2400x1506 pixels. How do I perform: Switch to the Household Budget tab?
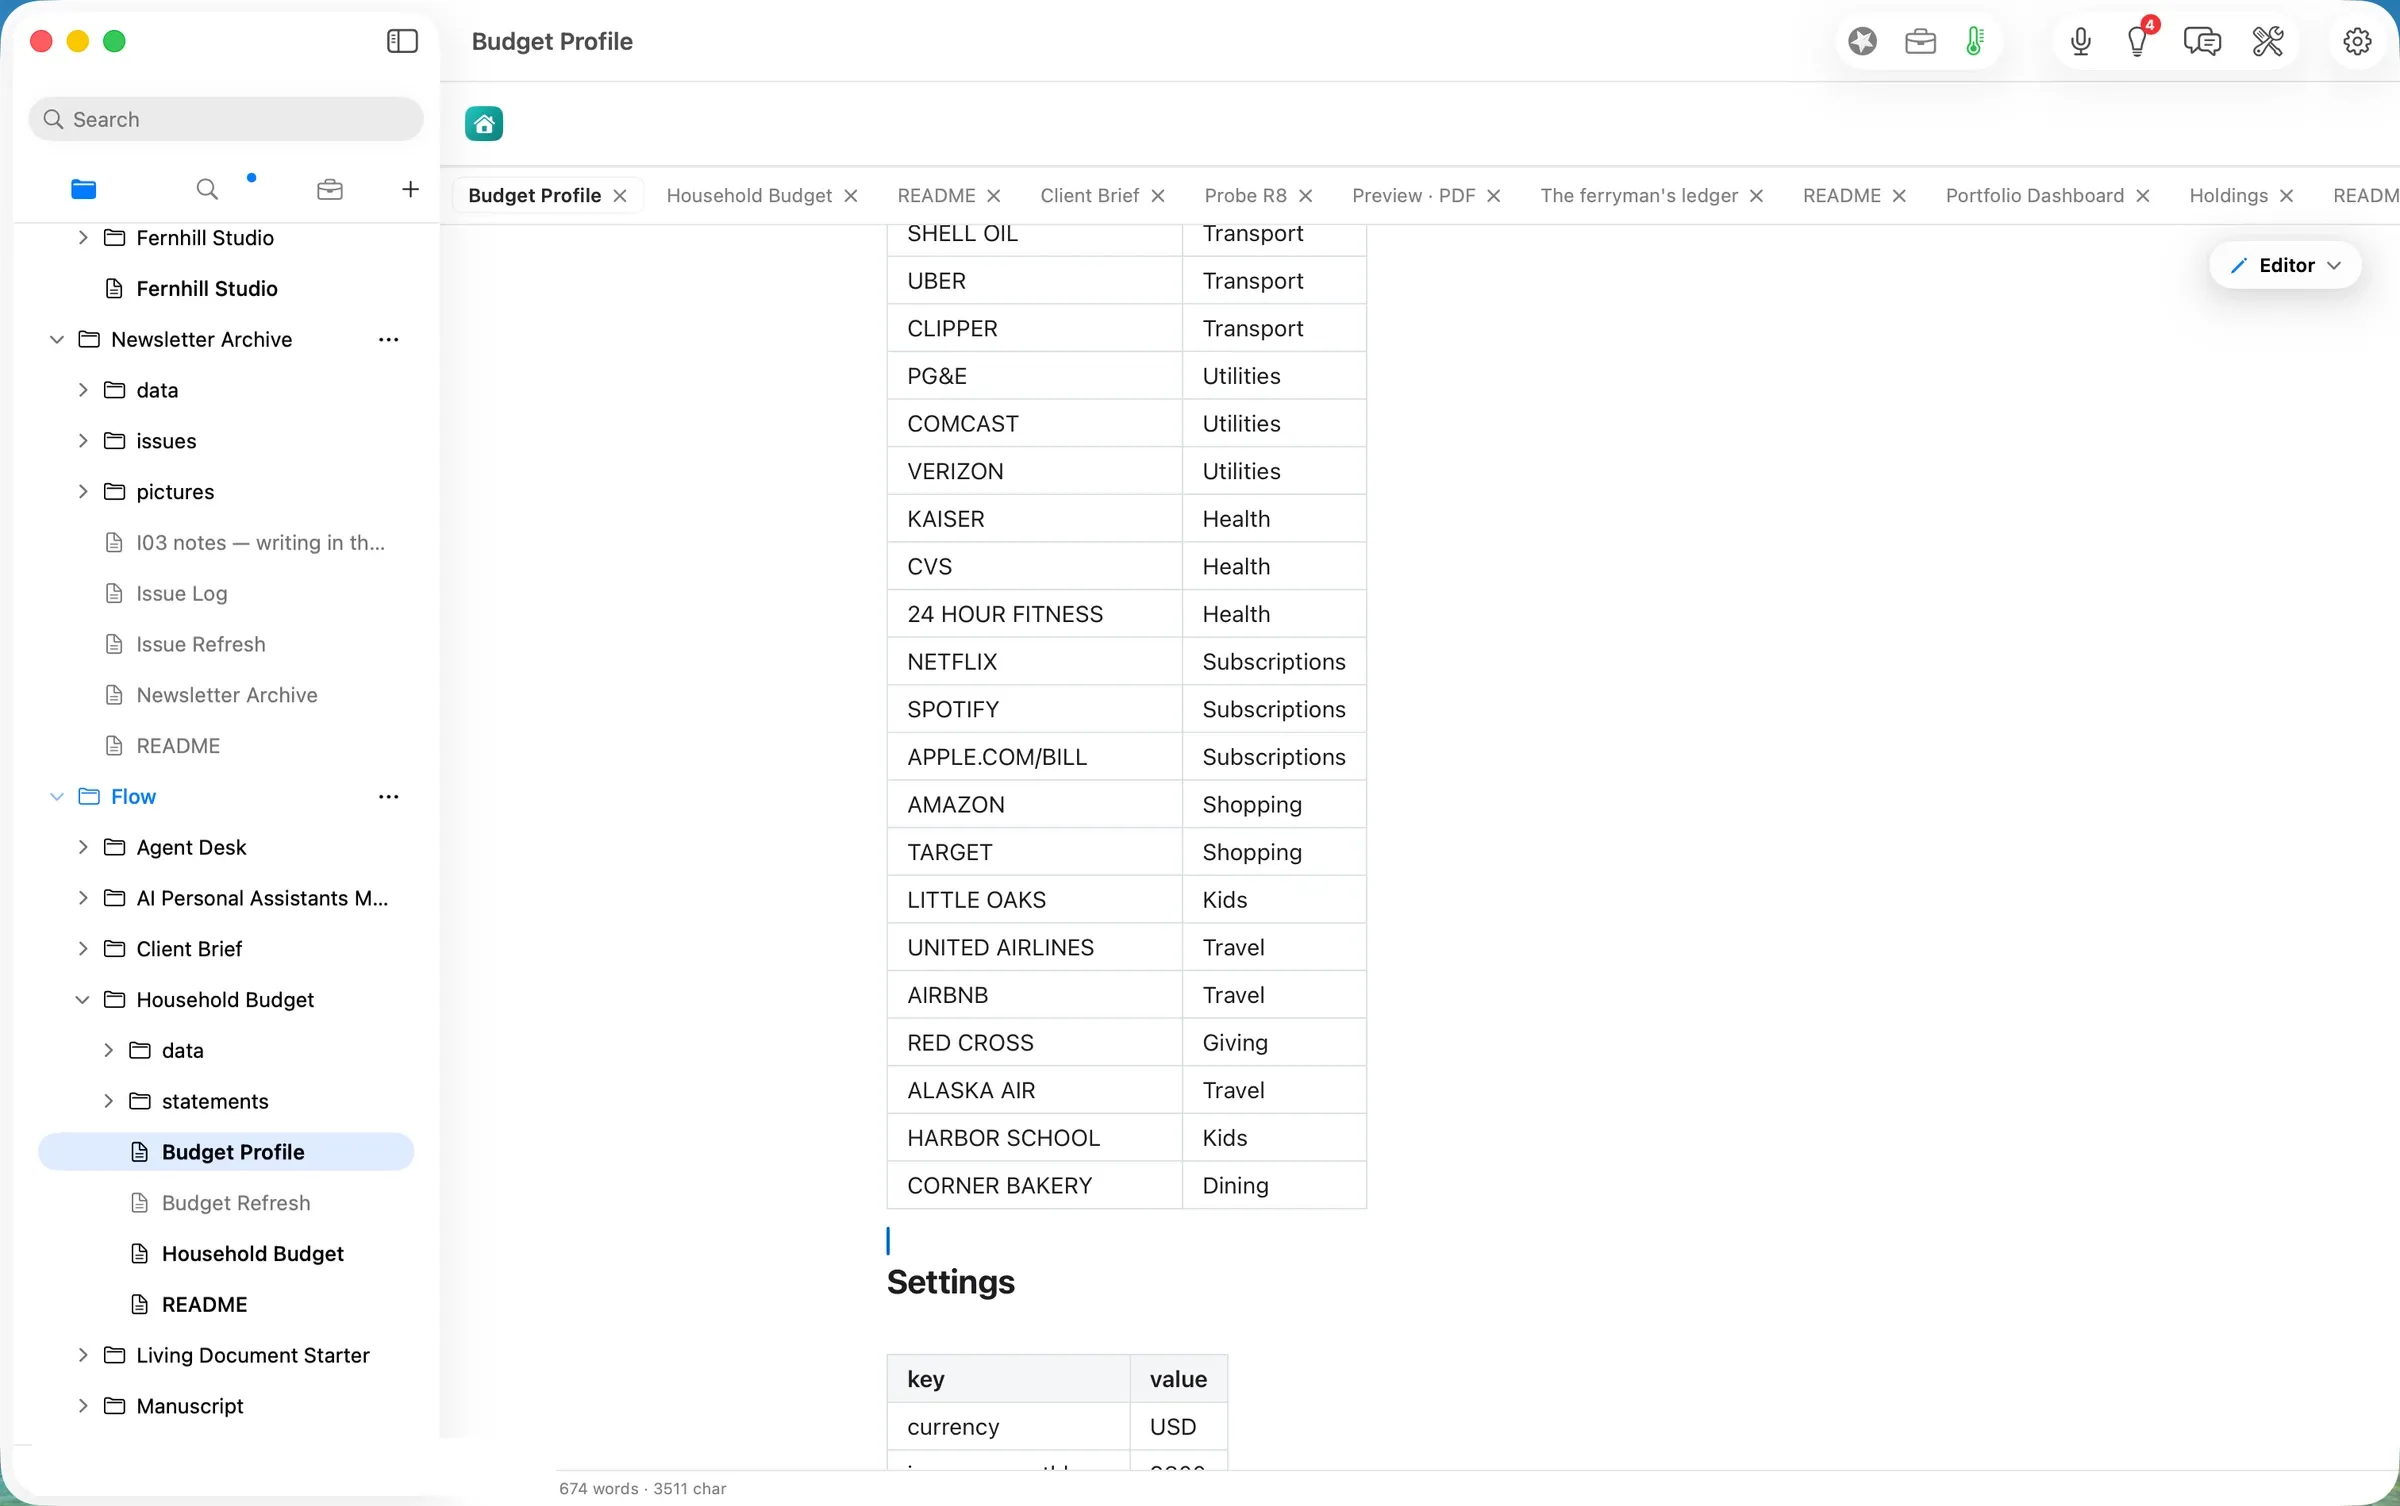click(749, 196)
